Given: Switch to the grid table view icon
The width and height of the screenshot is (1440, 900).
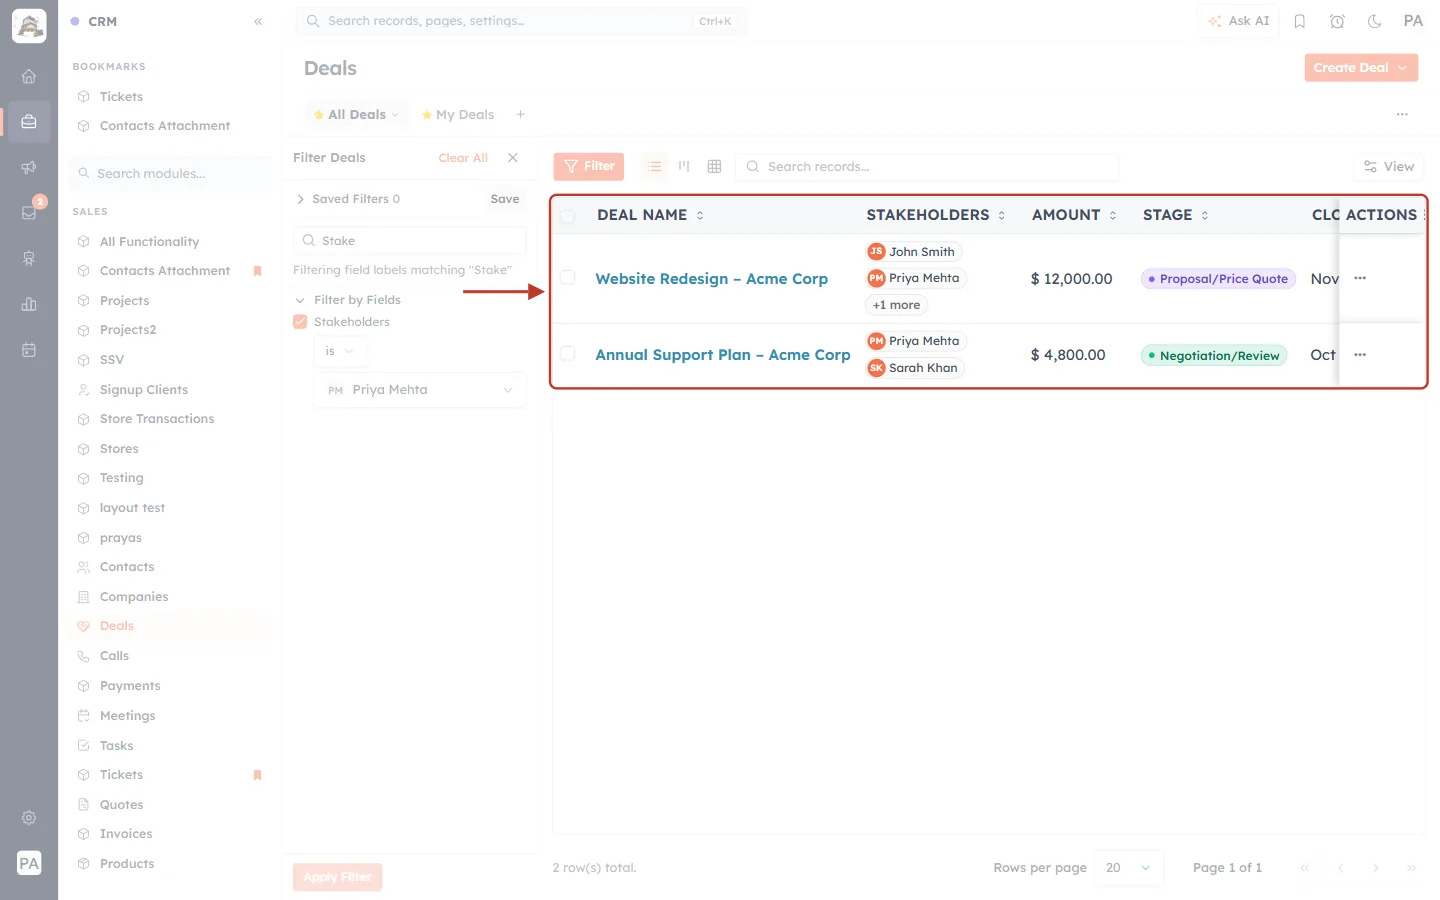Looking at the screenshot, I should (714, 166).
